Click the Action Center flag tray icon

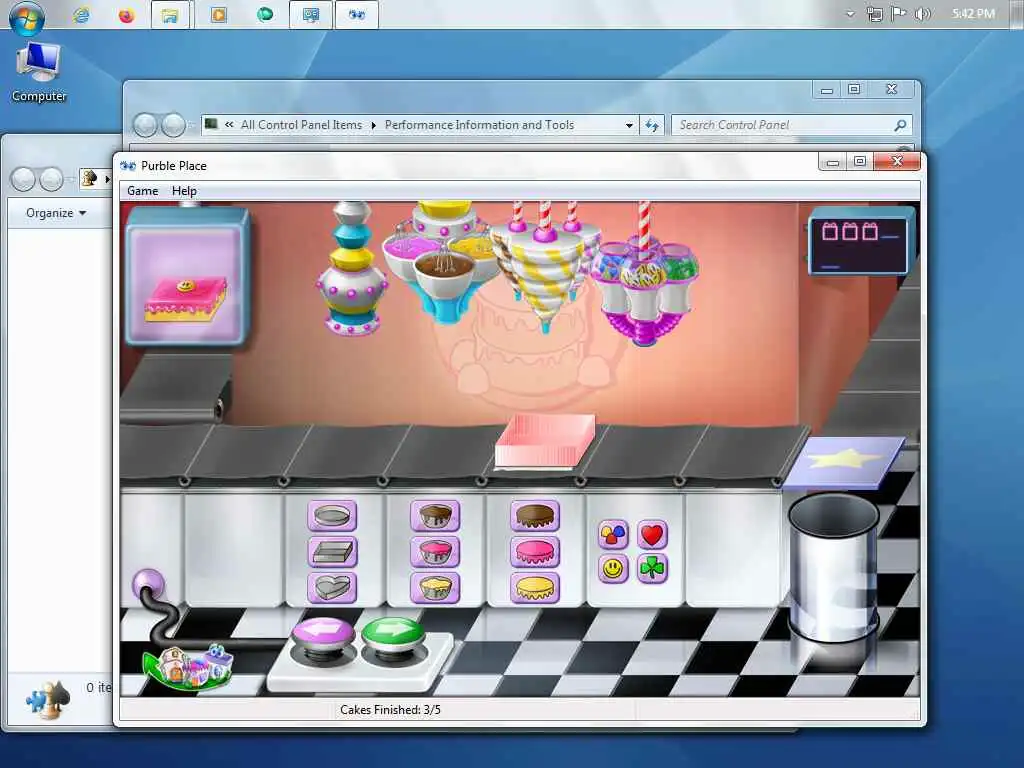point(898,14)
